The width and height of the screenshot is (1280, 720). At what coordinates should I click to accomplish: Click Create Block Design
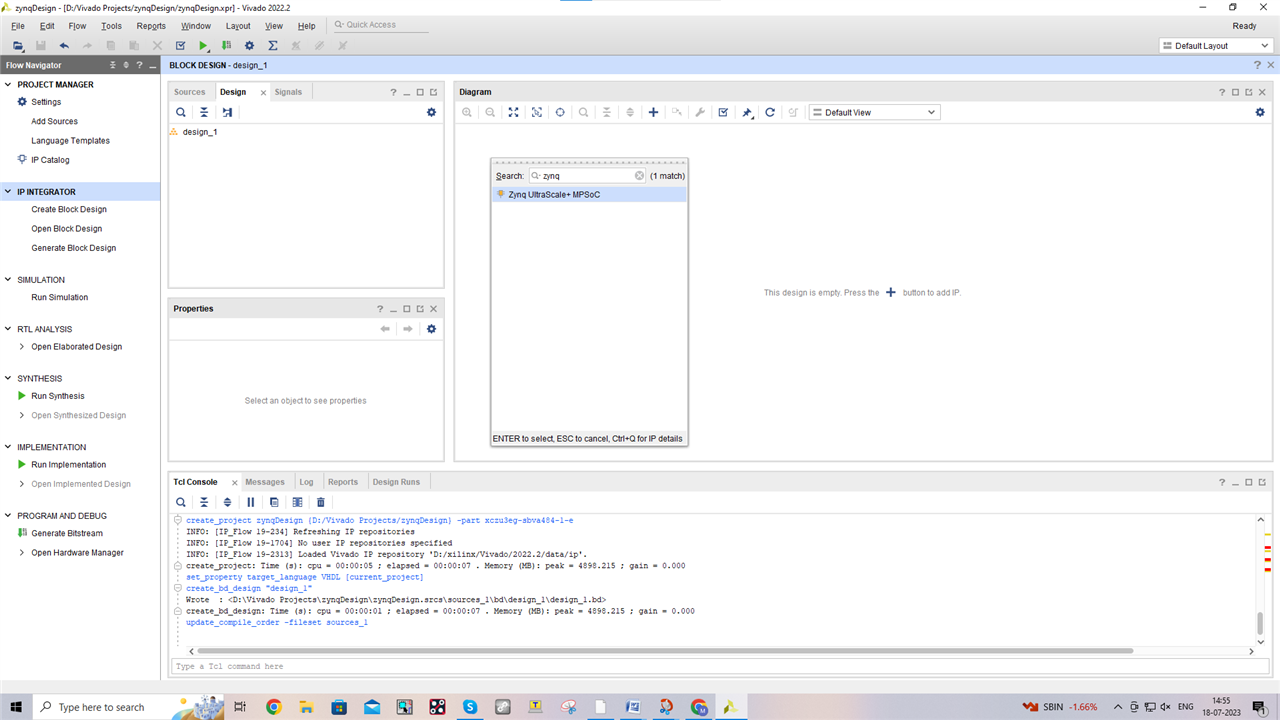pos(69,210)
